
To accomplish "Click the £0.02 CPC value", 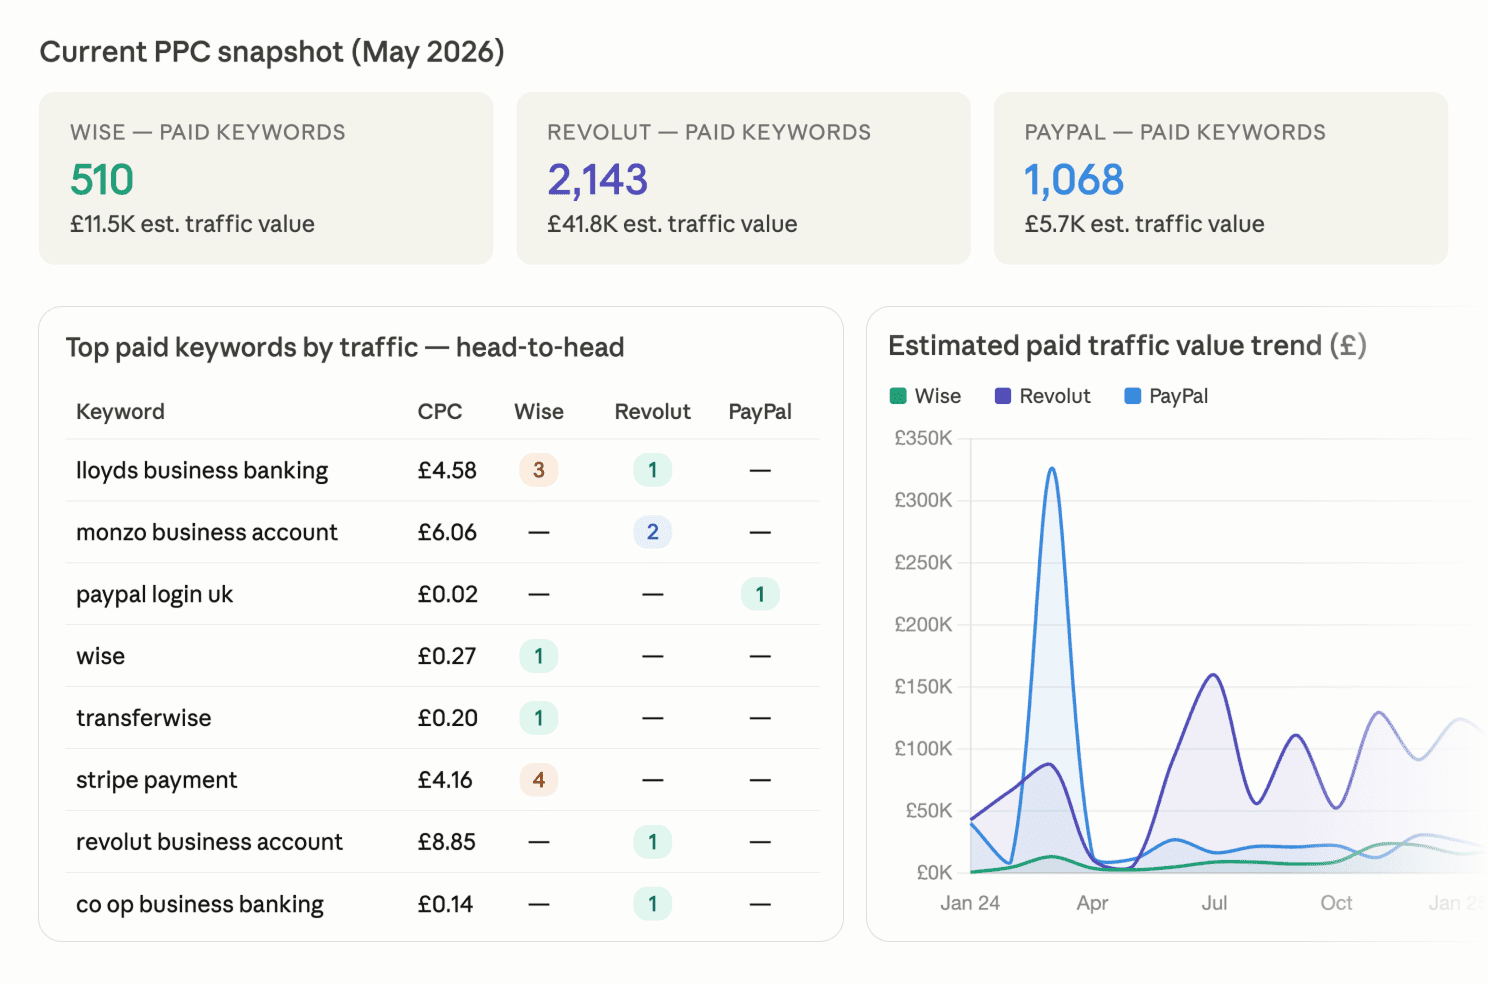I will tap(447, 594).
